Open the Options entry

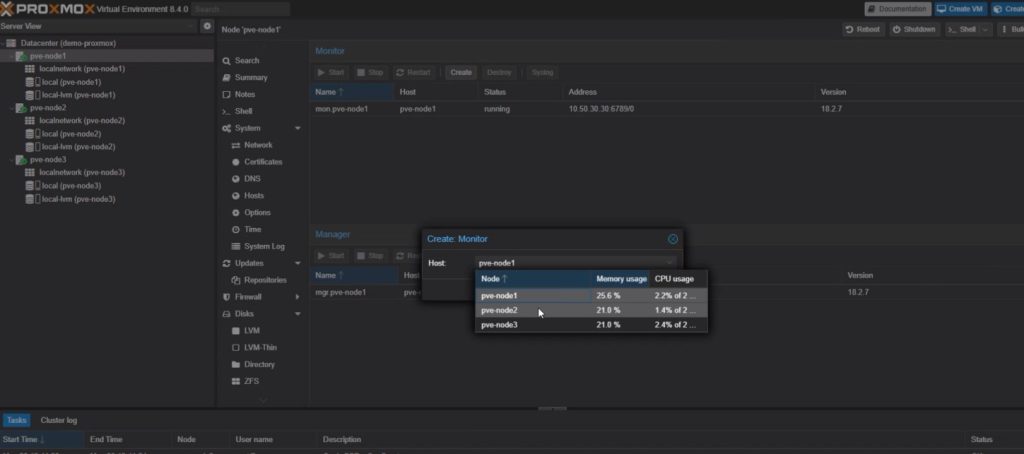[x=257, y=212]
